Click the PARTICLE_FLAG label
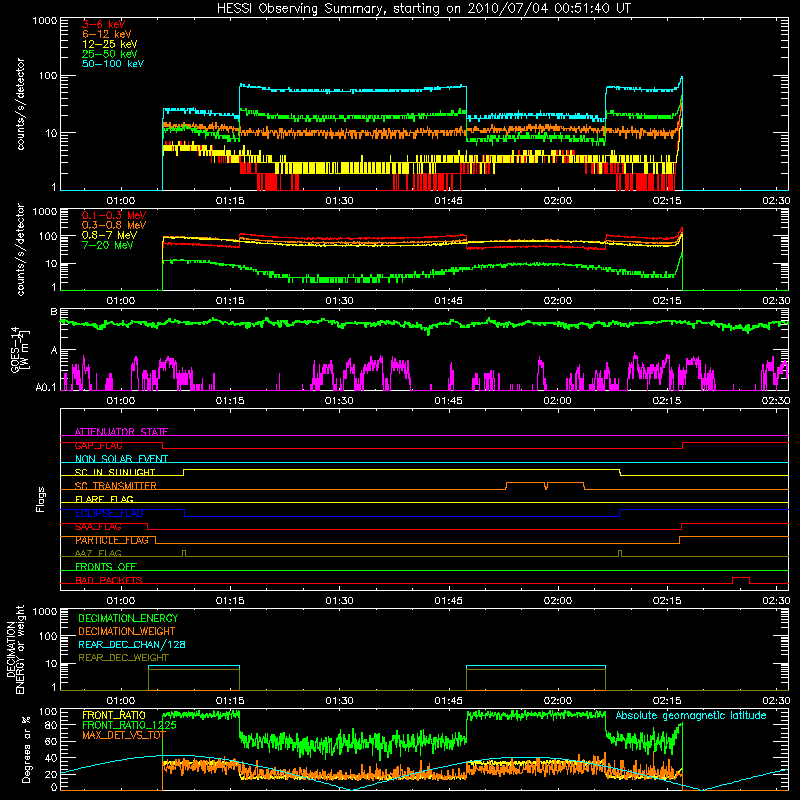 coord(112,540)
